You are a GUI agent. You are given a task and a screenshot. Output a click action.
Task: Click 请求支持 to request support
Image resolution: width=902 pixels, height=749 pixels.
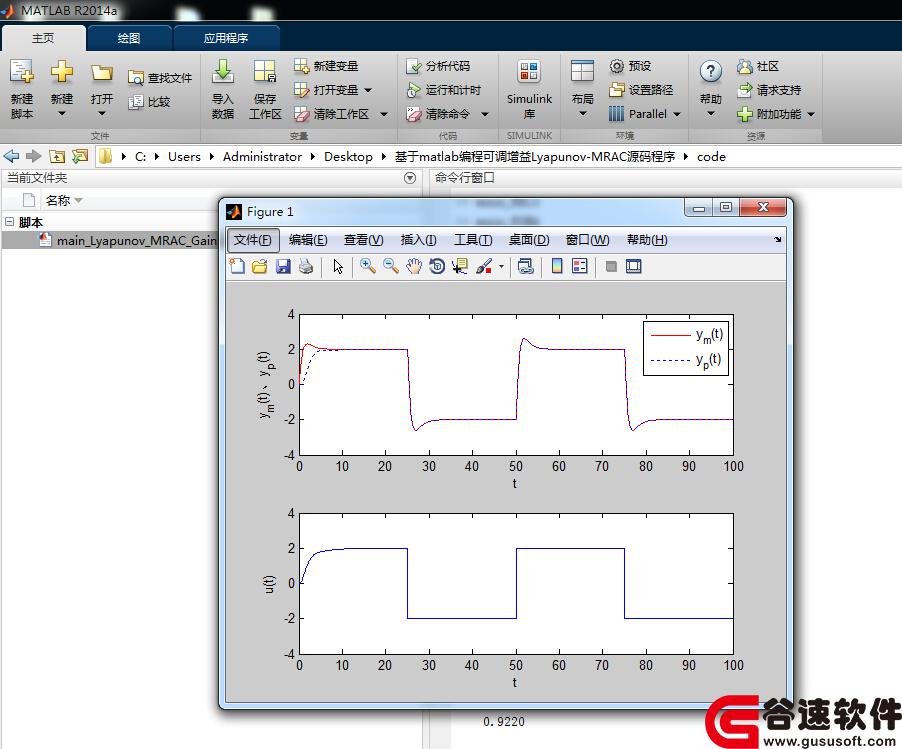pyautogui.click(x=769, y=90)
